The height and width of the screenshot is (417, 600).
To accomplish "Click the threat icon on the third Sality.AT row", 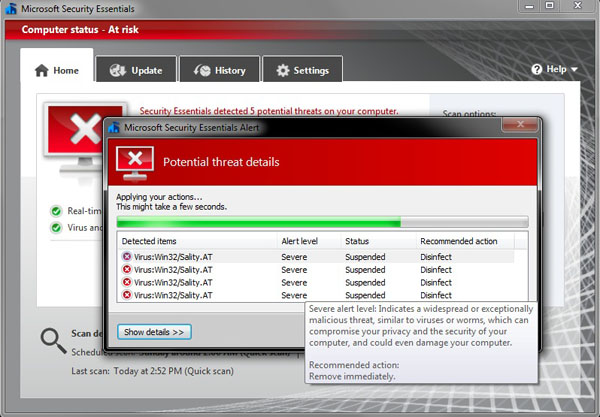I will click(x=127, y=282).
